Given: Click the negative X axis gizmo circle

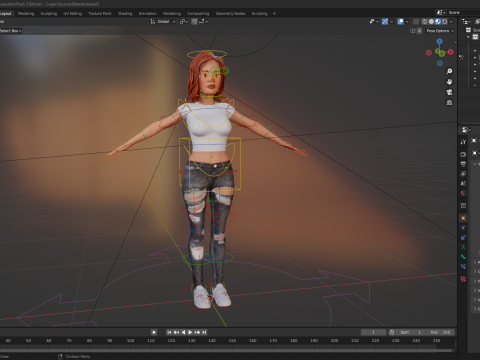Looking at the screenshot, I should click(429, 53).
